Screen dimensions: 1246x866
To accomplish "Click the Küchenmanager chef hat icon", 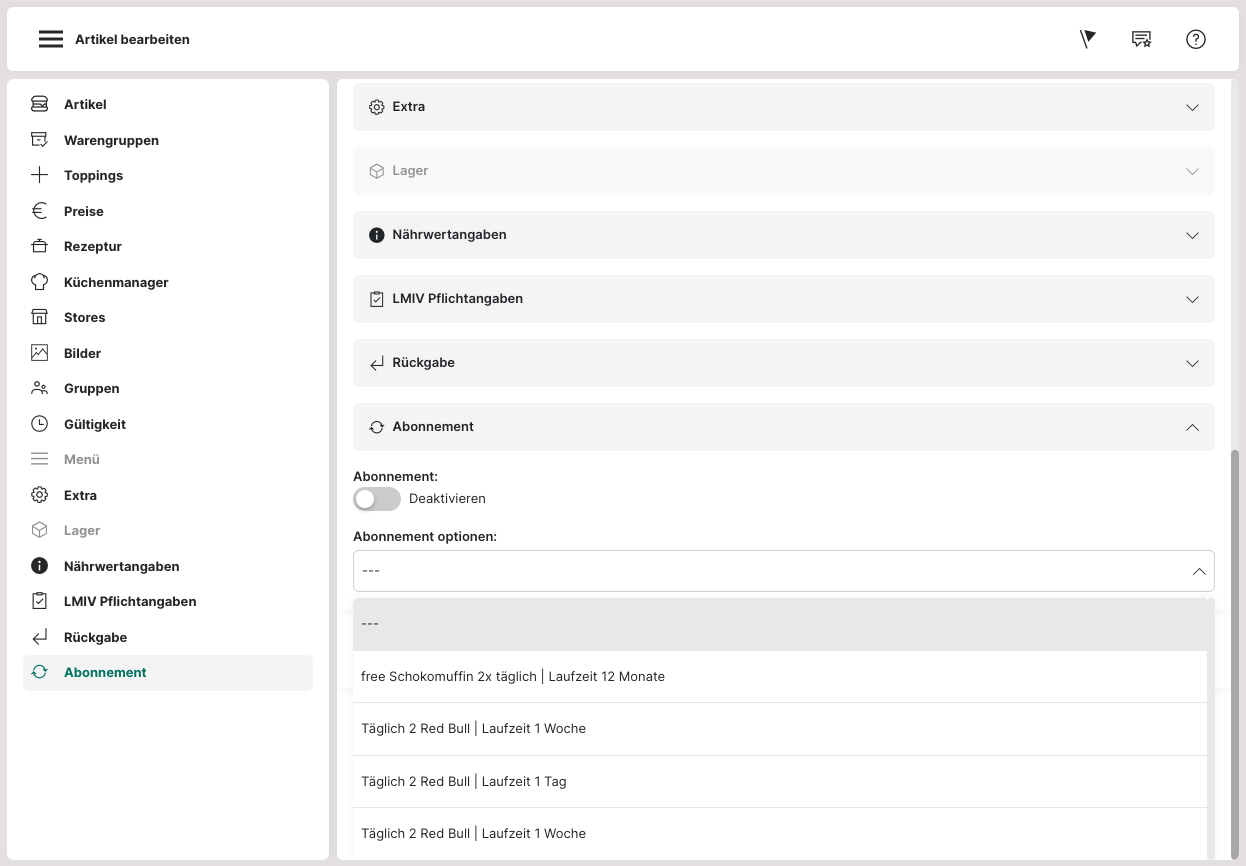I will point(39,282).
